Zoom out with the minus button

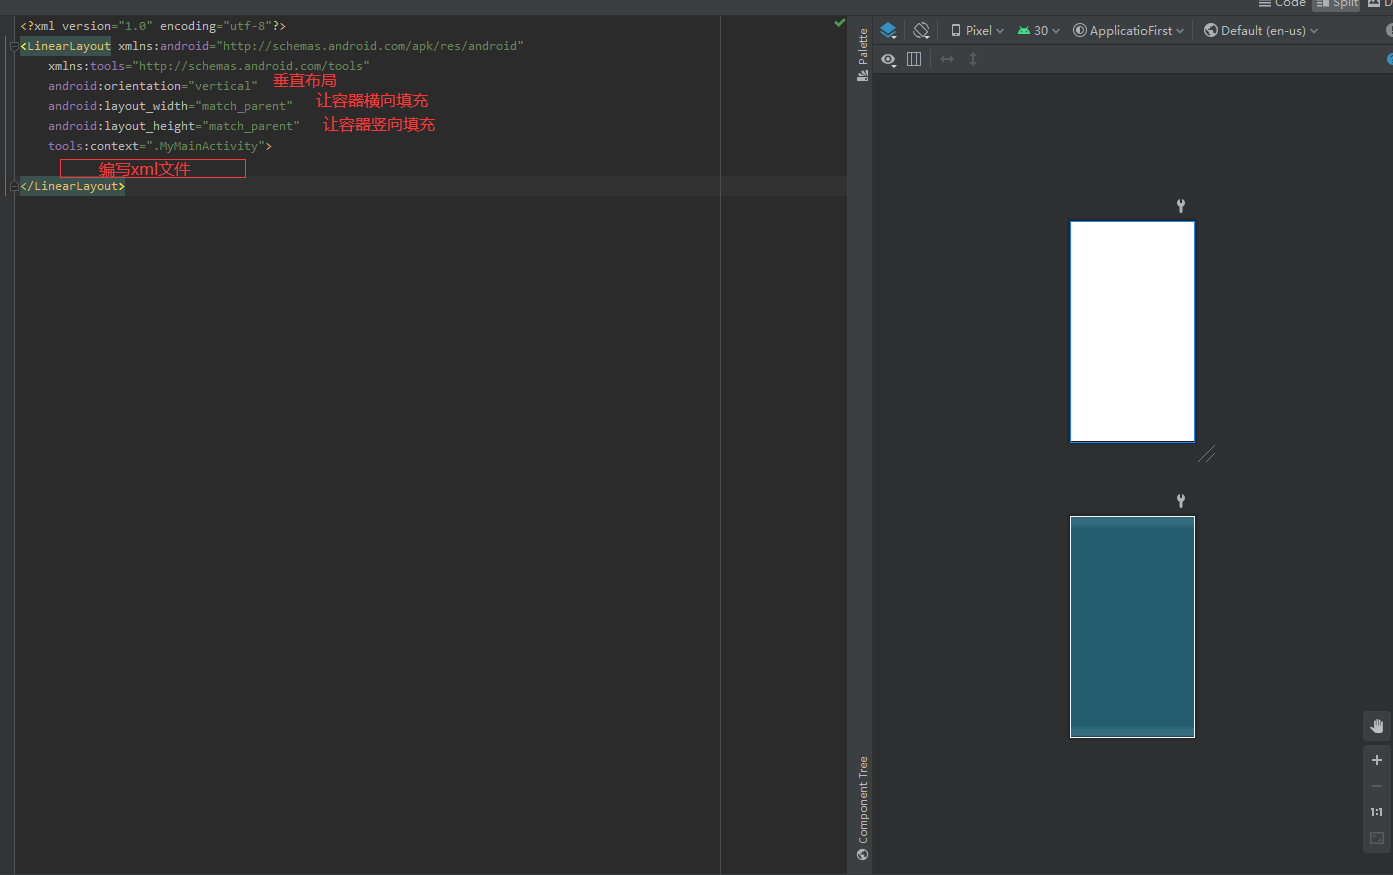coord(1377,786)
